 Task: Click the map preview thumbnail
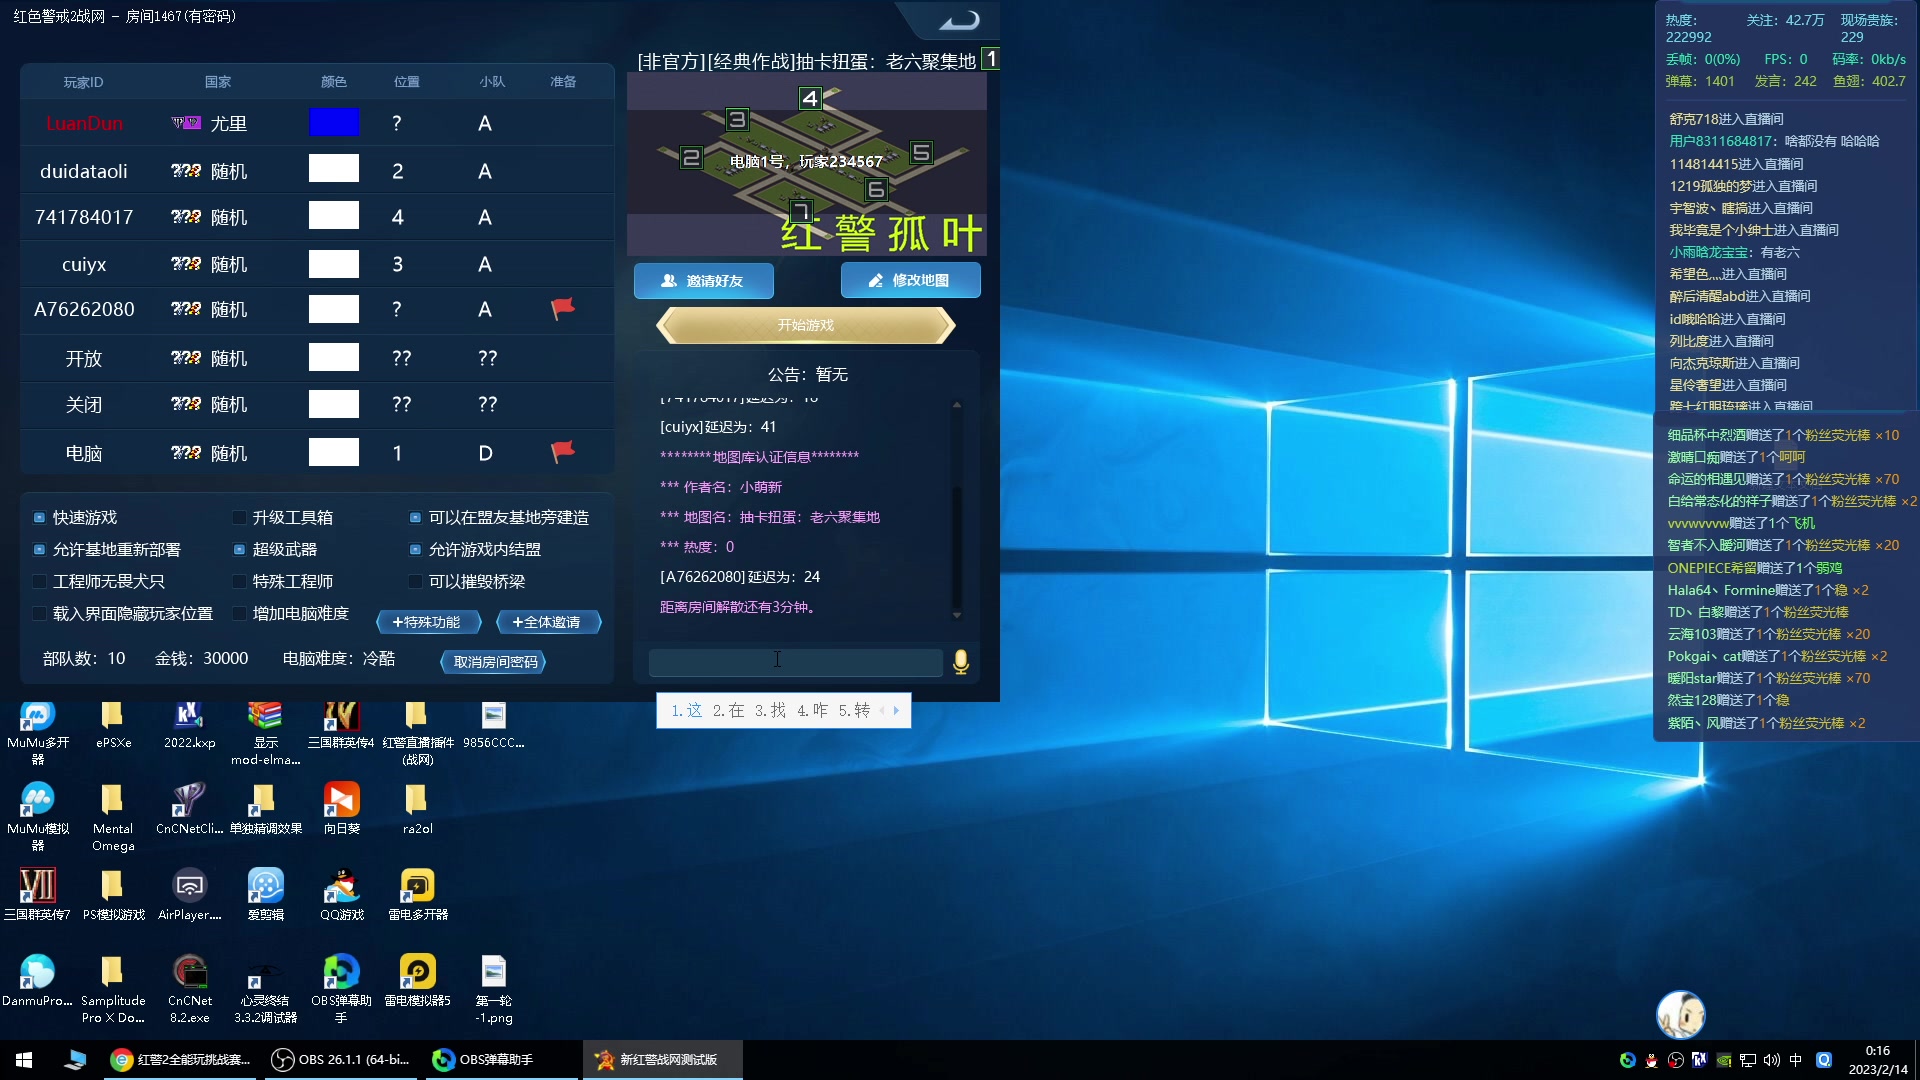807,165
